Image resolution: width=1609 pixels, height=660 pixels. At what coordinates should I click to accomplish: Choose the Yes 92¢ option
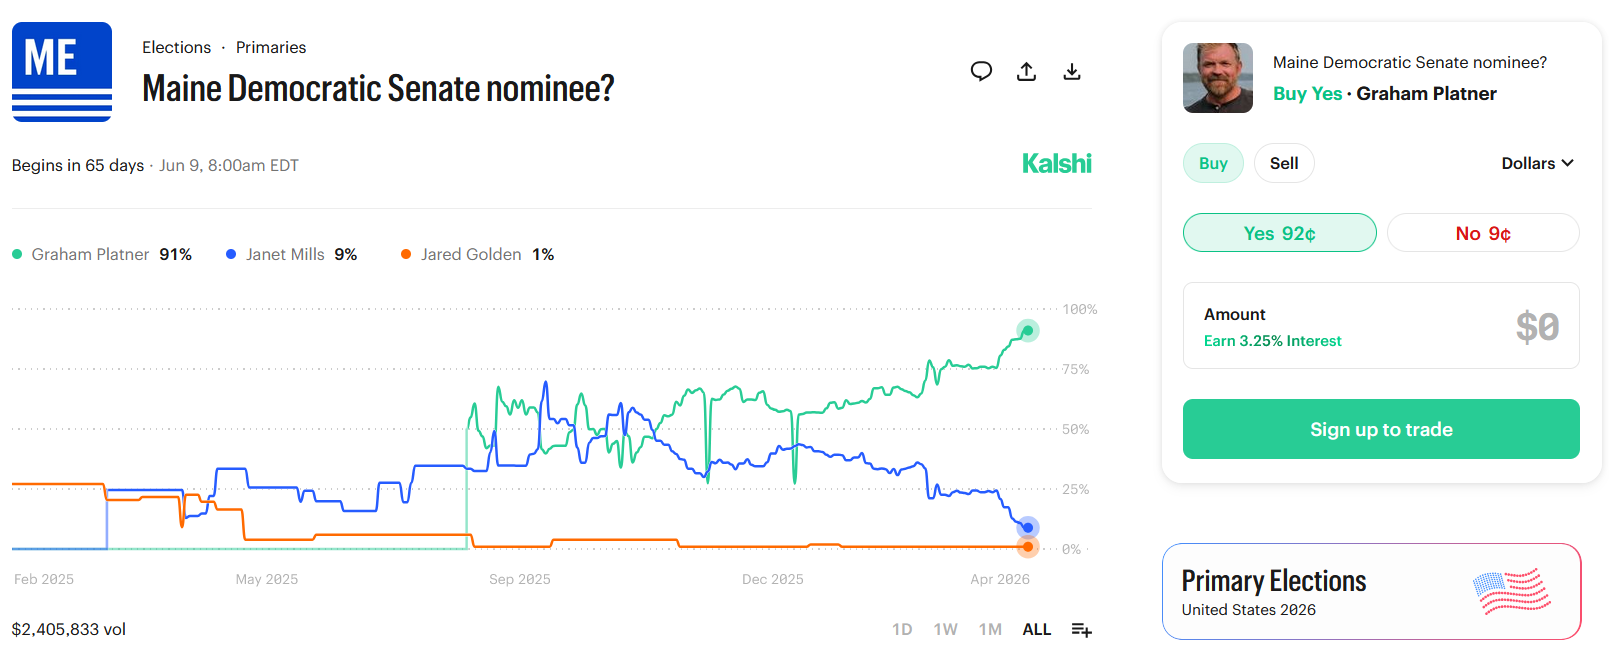click(1279, 233)
